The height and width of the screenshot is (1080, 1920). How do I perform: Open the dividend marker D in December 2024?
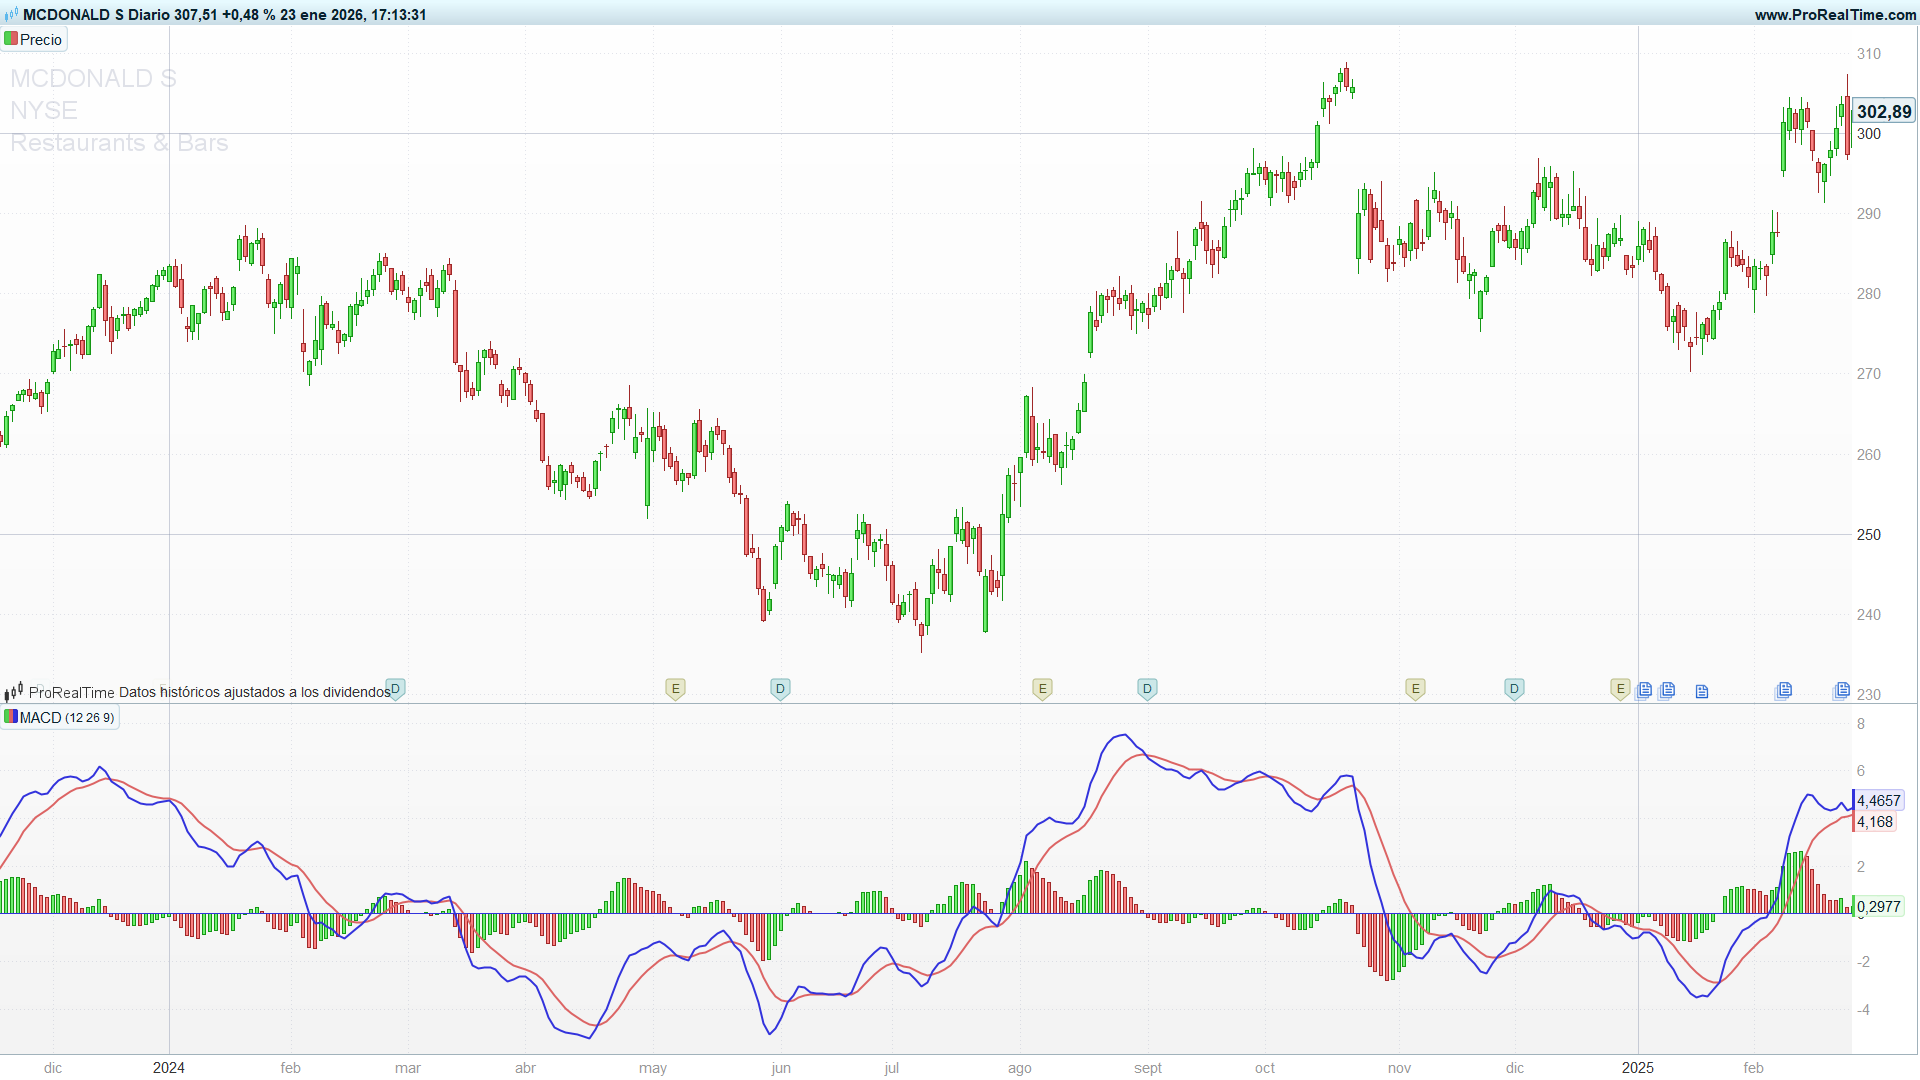pos(1515,689)
